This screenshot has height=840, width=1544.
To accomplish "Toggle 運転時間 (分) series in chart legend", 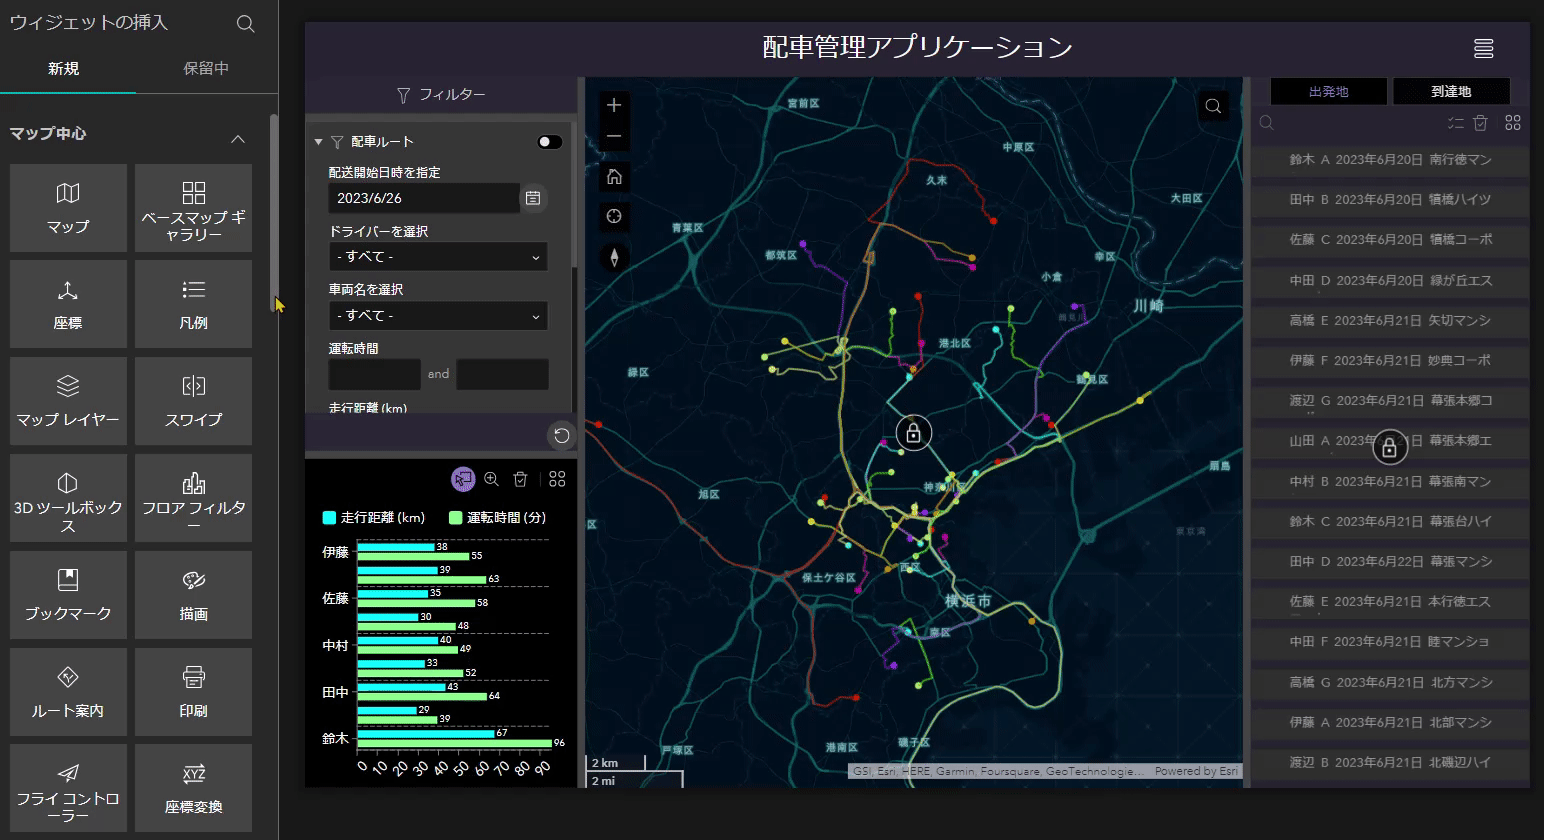I will pos(497,518).
